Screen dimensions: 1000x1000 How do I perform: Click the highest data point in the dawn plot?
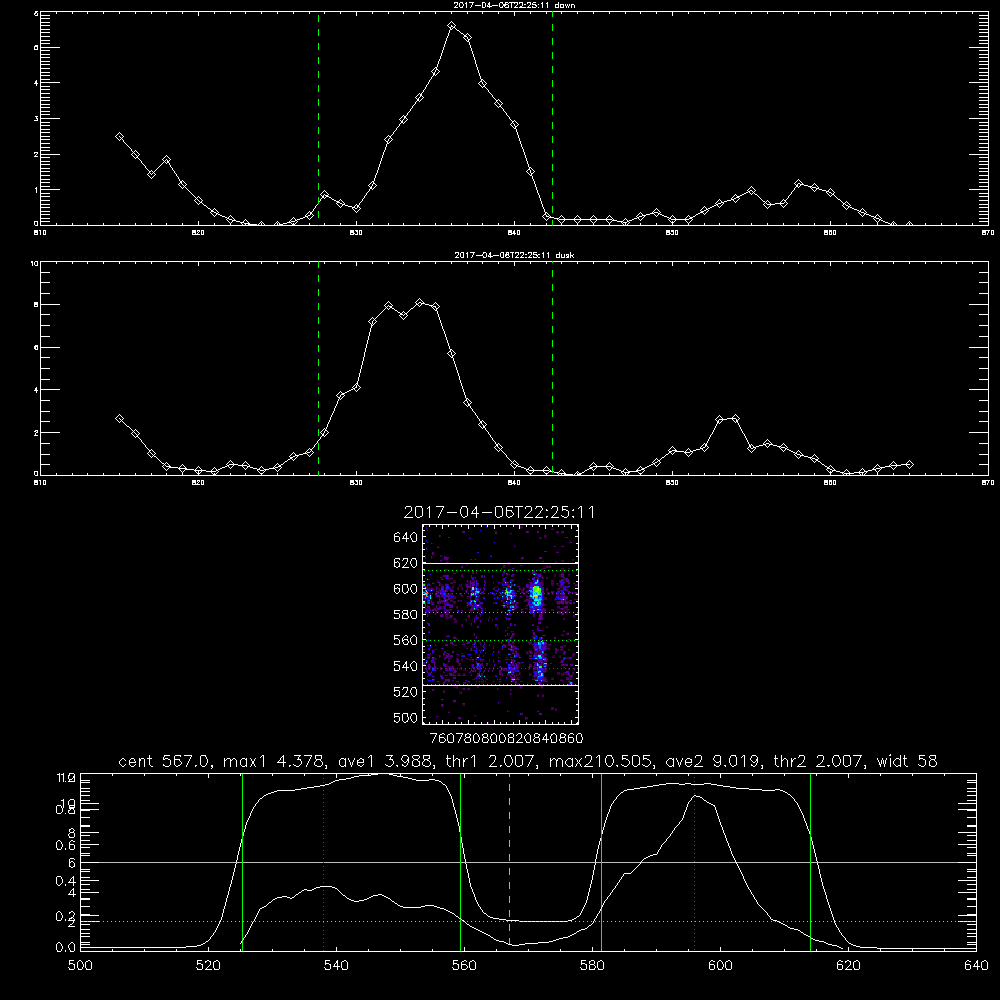click(452, 26)
